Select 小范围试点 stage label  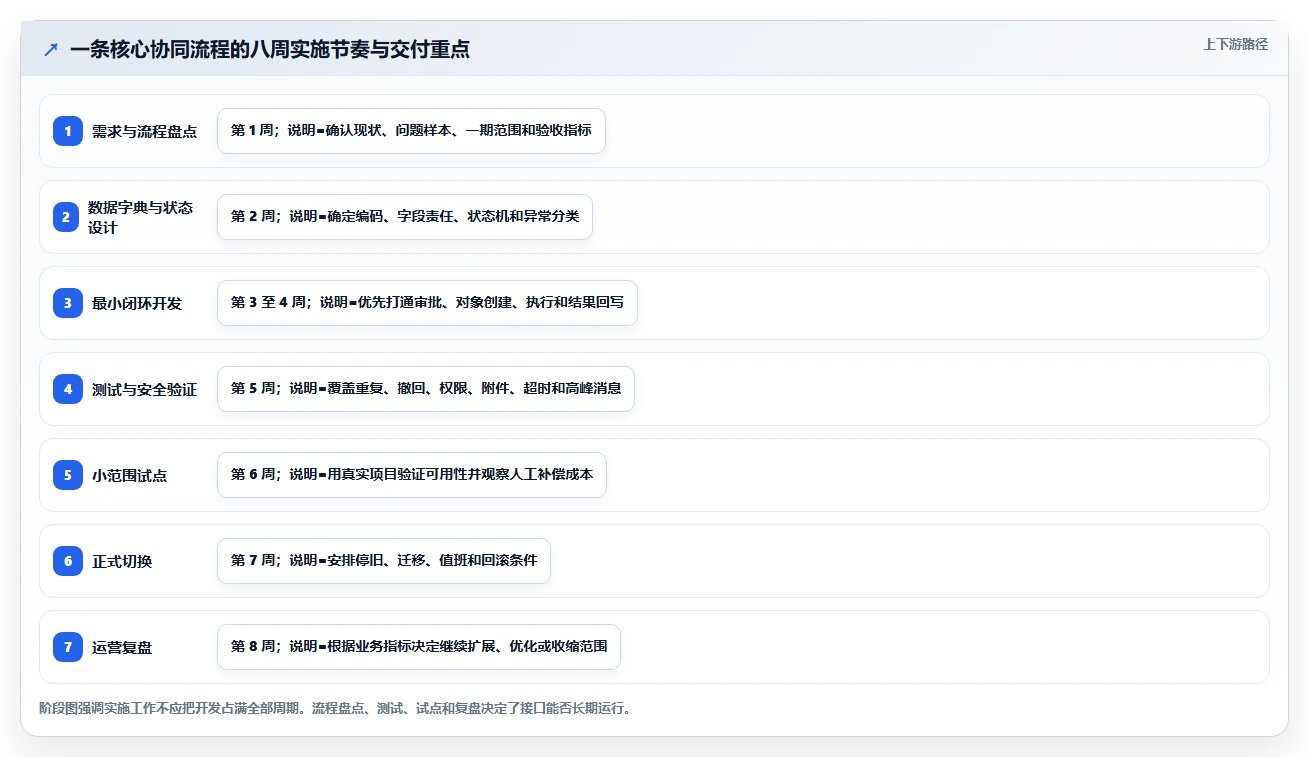(x=129, y=475)
